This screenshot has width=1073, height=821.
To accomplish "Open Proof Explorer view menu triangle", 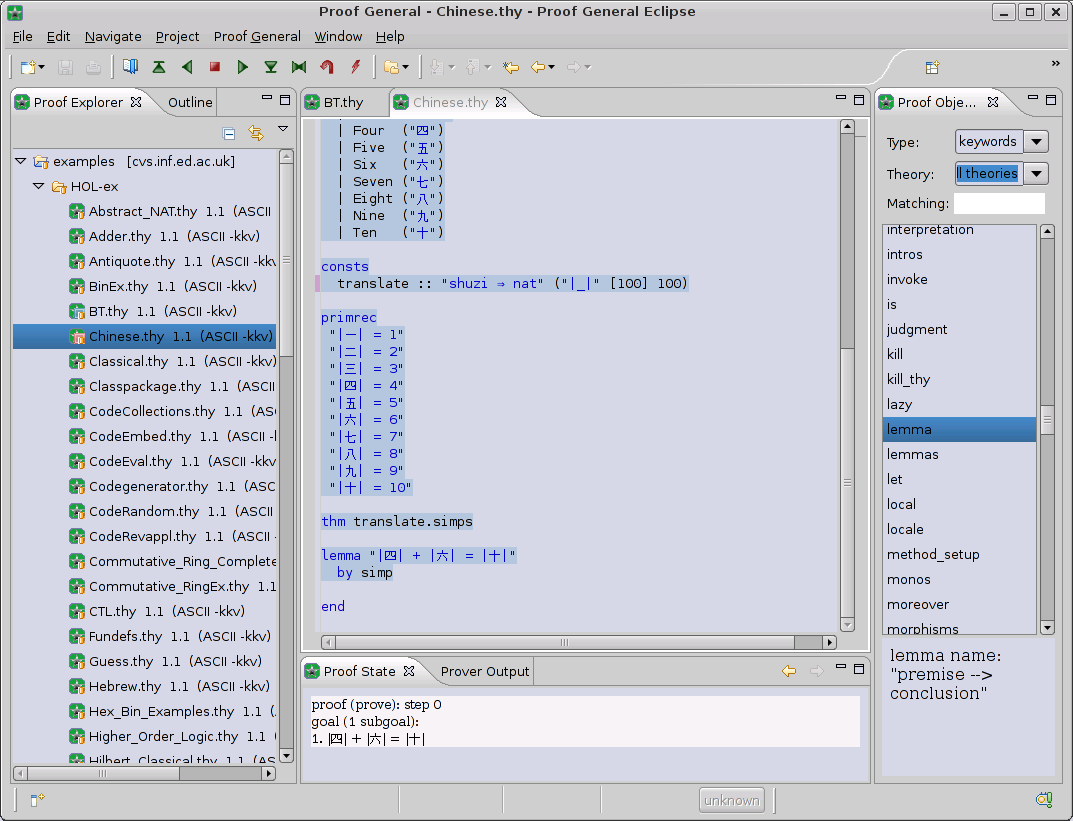I will point(283,129).
